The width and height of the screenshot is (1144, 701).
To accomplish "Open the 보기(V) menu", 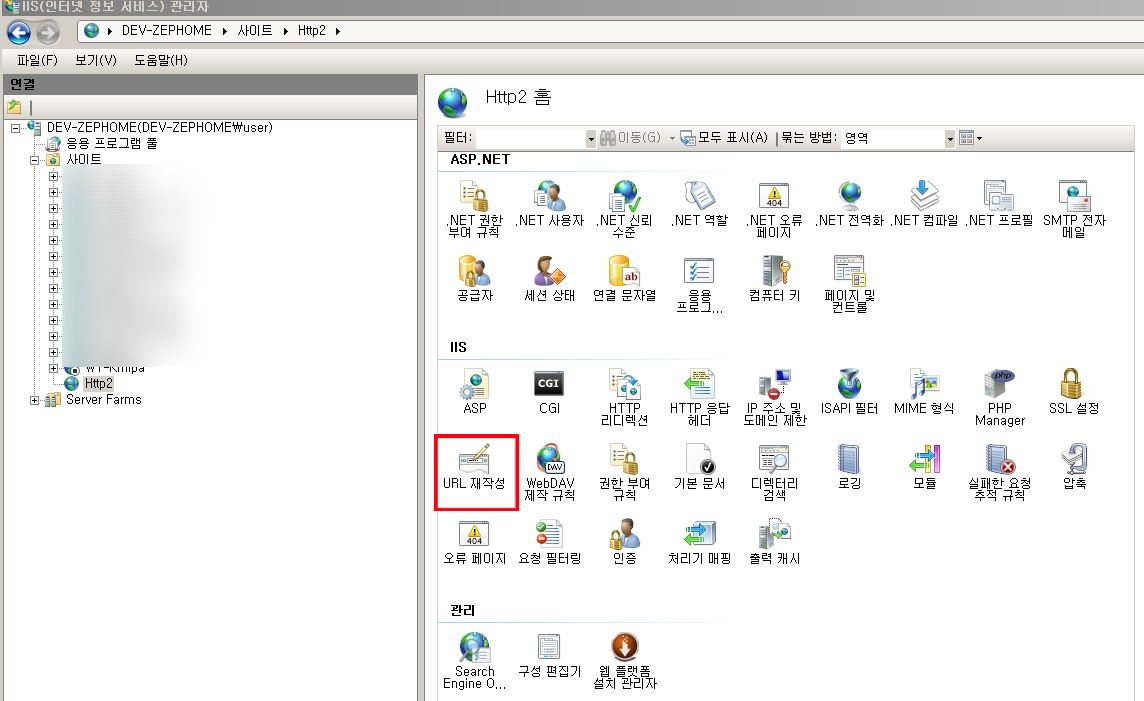I will tap(96, 60).
